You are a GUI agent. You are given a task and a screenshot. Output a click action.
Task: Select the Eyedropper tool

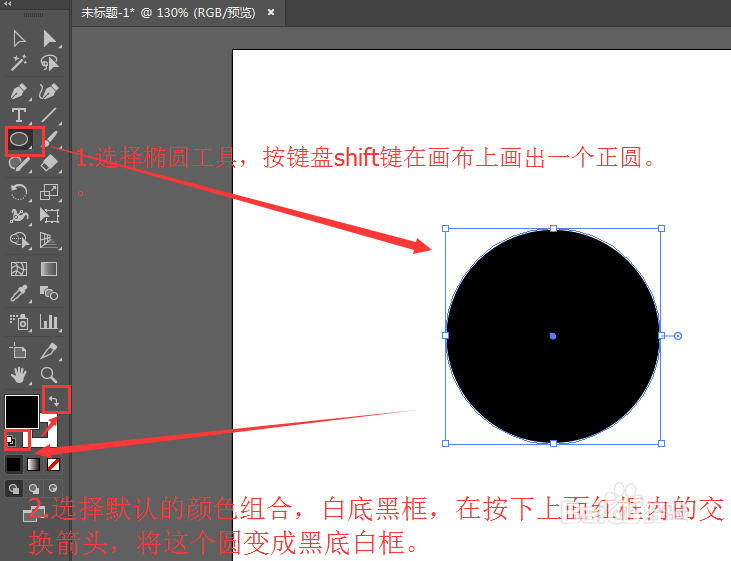point(19,293)
